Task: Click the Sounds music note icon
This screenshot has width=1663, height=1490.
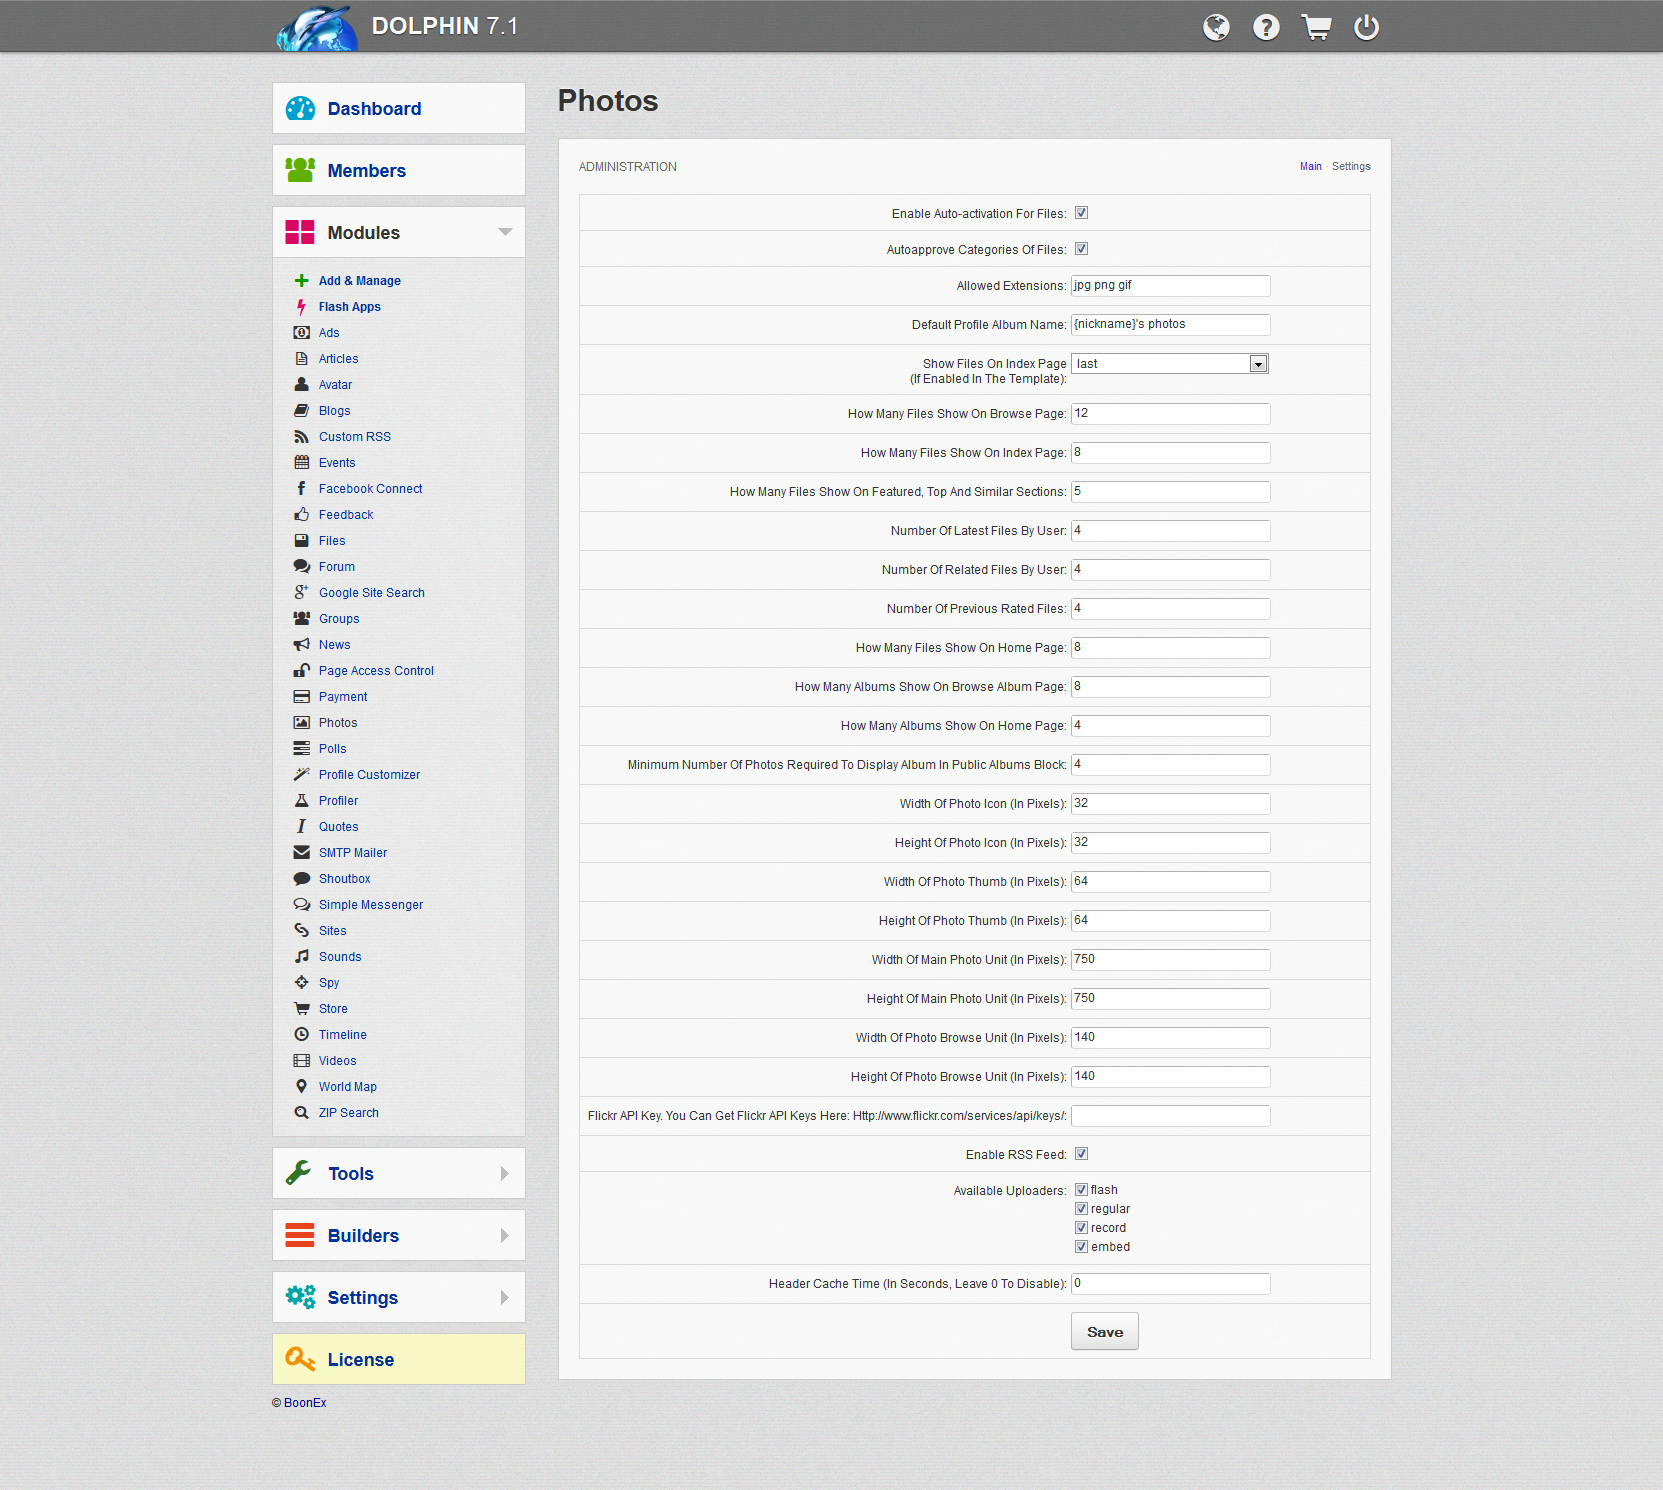Action: 301,957
